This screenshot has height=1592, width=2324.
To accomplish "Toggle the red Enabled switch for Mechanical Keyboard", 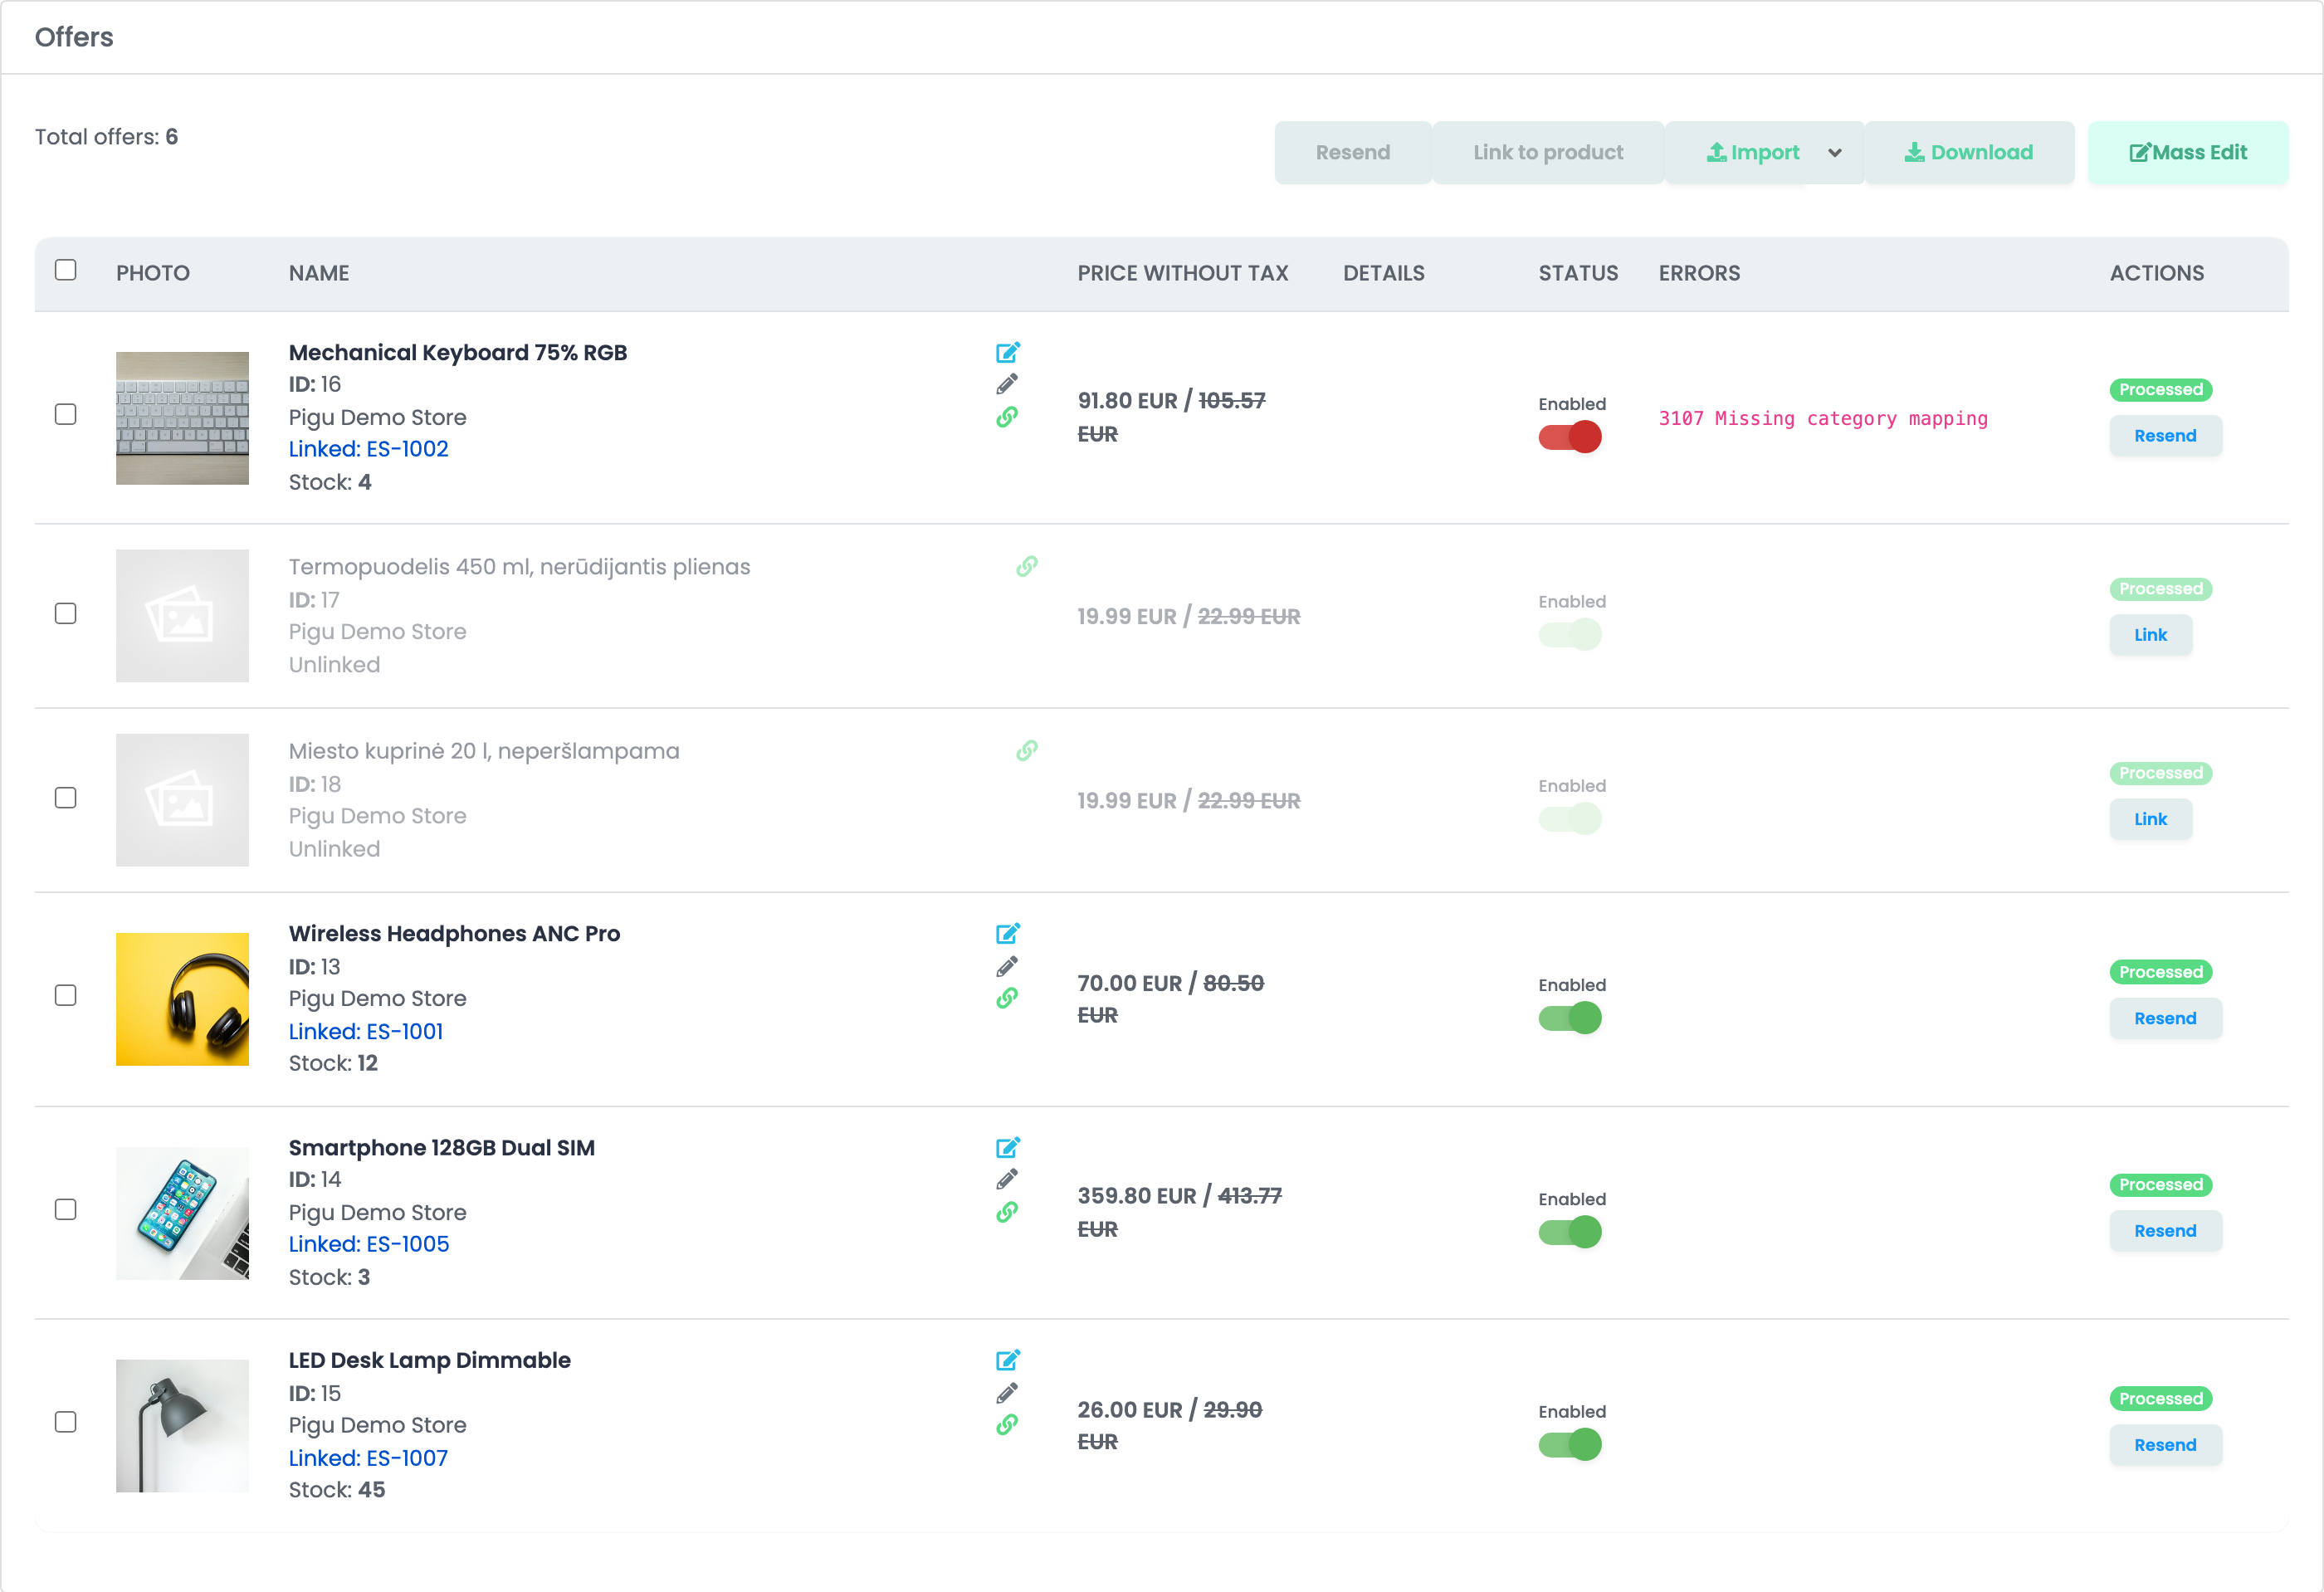I will [1570, 437].
